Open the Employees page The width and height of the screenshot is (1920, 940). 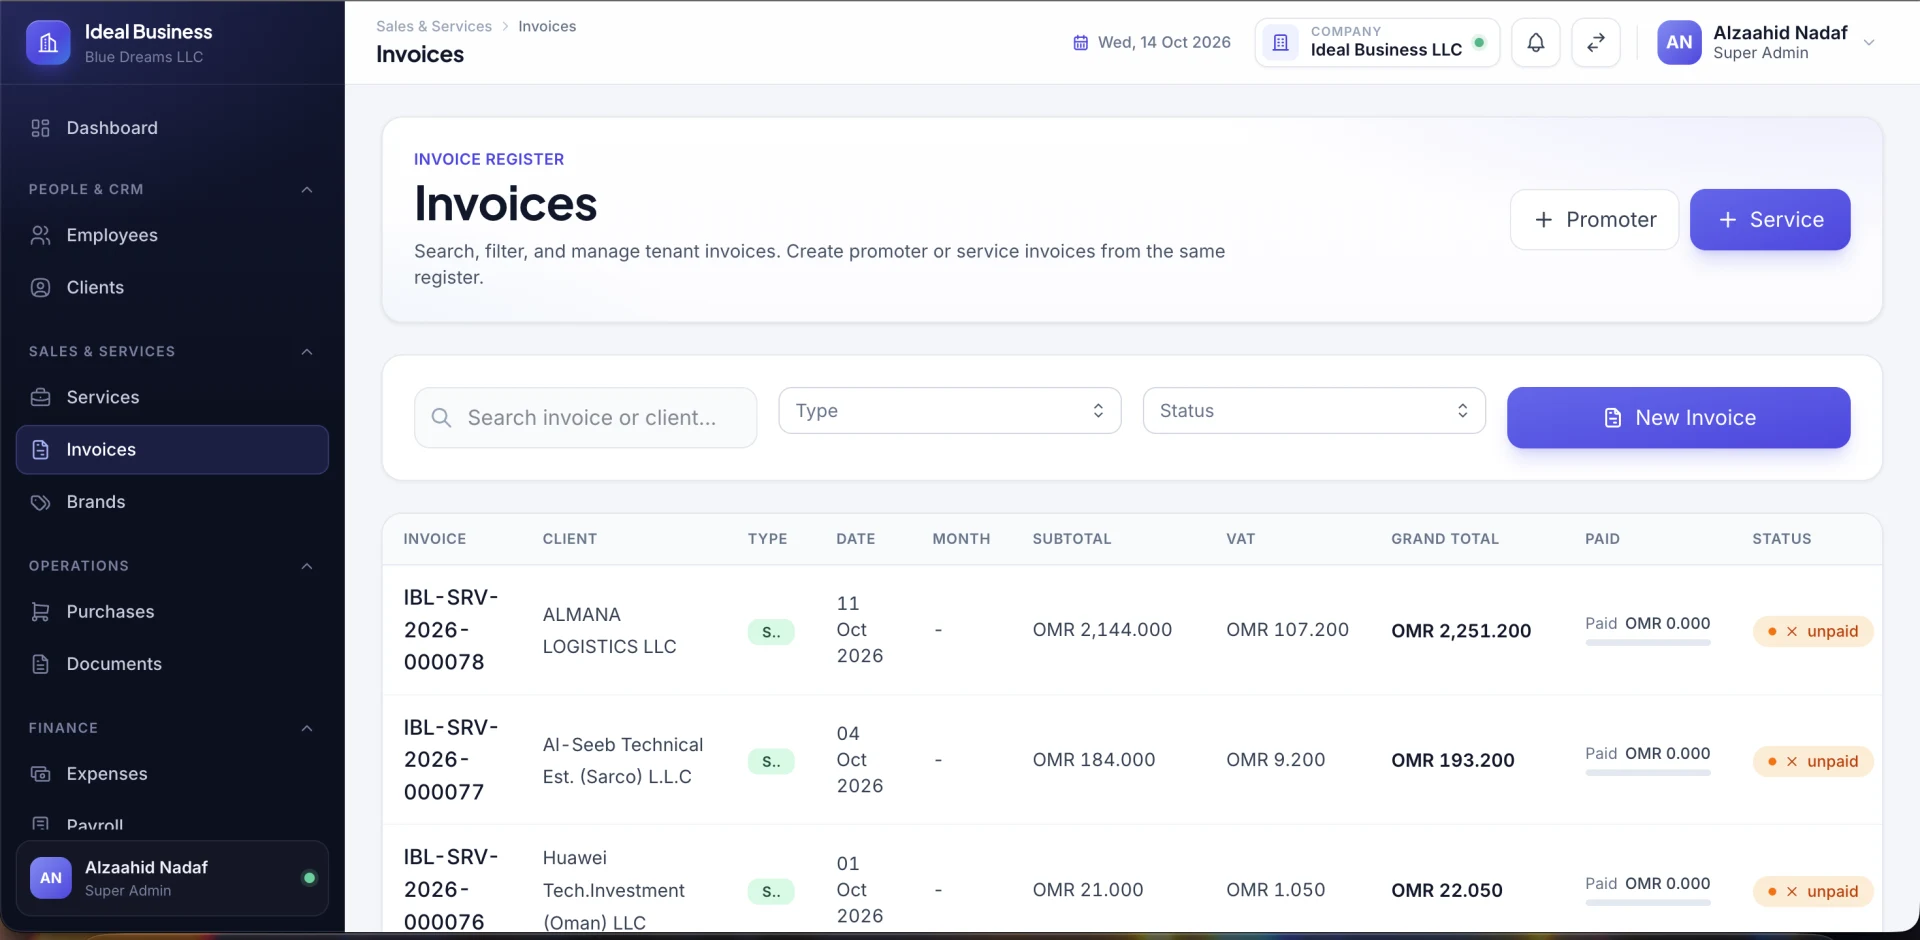[x=172, y=235]
